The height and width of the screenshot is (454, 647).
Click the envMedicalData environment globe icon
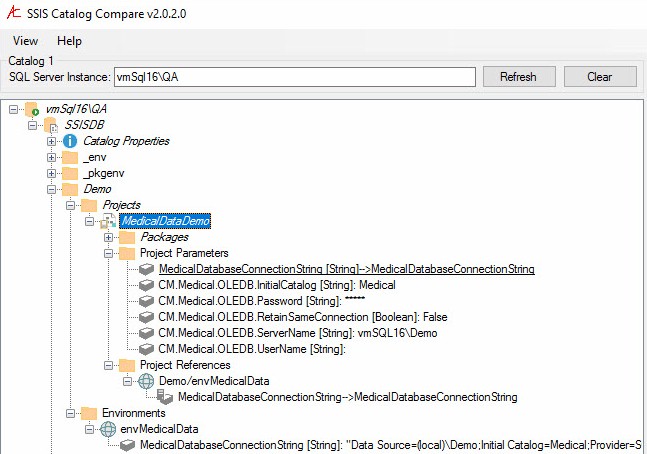coord(108,429)
